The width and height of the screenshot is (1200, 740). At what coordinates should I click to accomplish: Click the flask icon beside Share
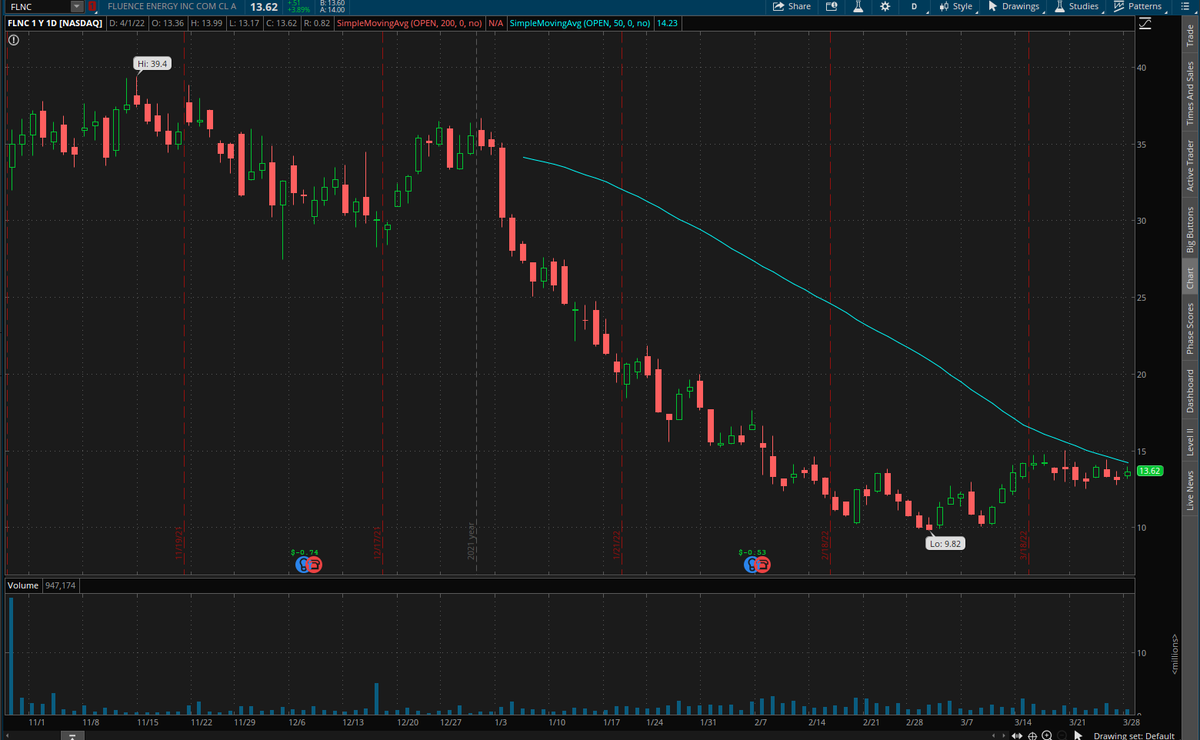click(x=858, y=6)
